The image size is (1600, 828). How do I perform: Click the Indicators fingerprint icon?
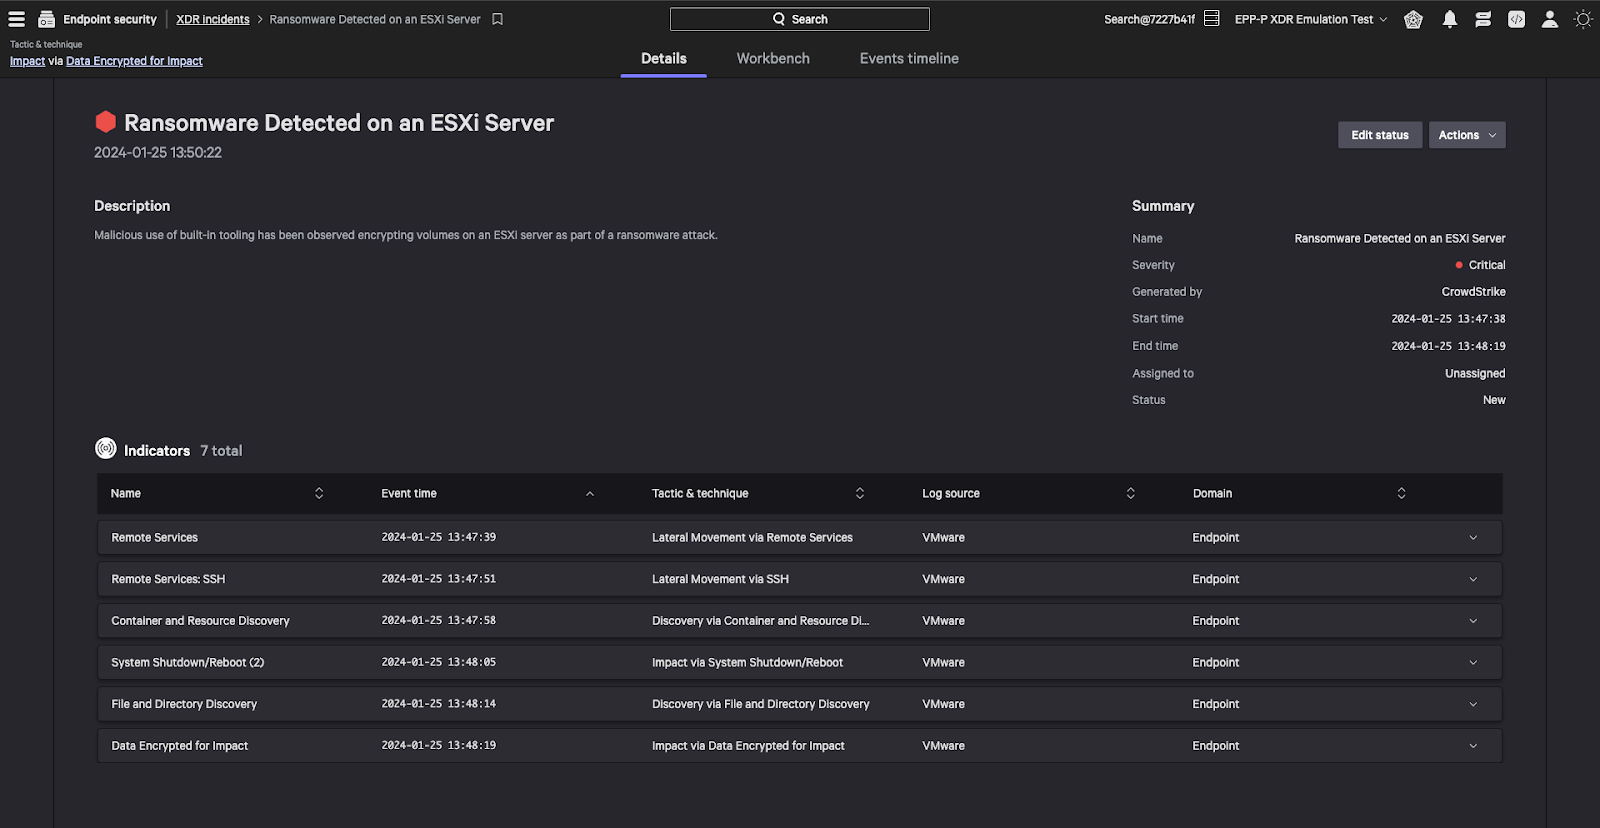pos(106,449)
